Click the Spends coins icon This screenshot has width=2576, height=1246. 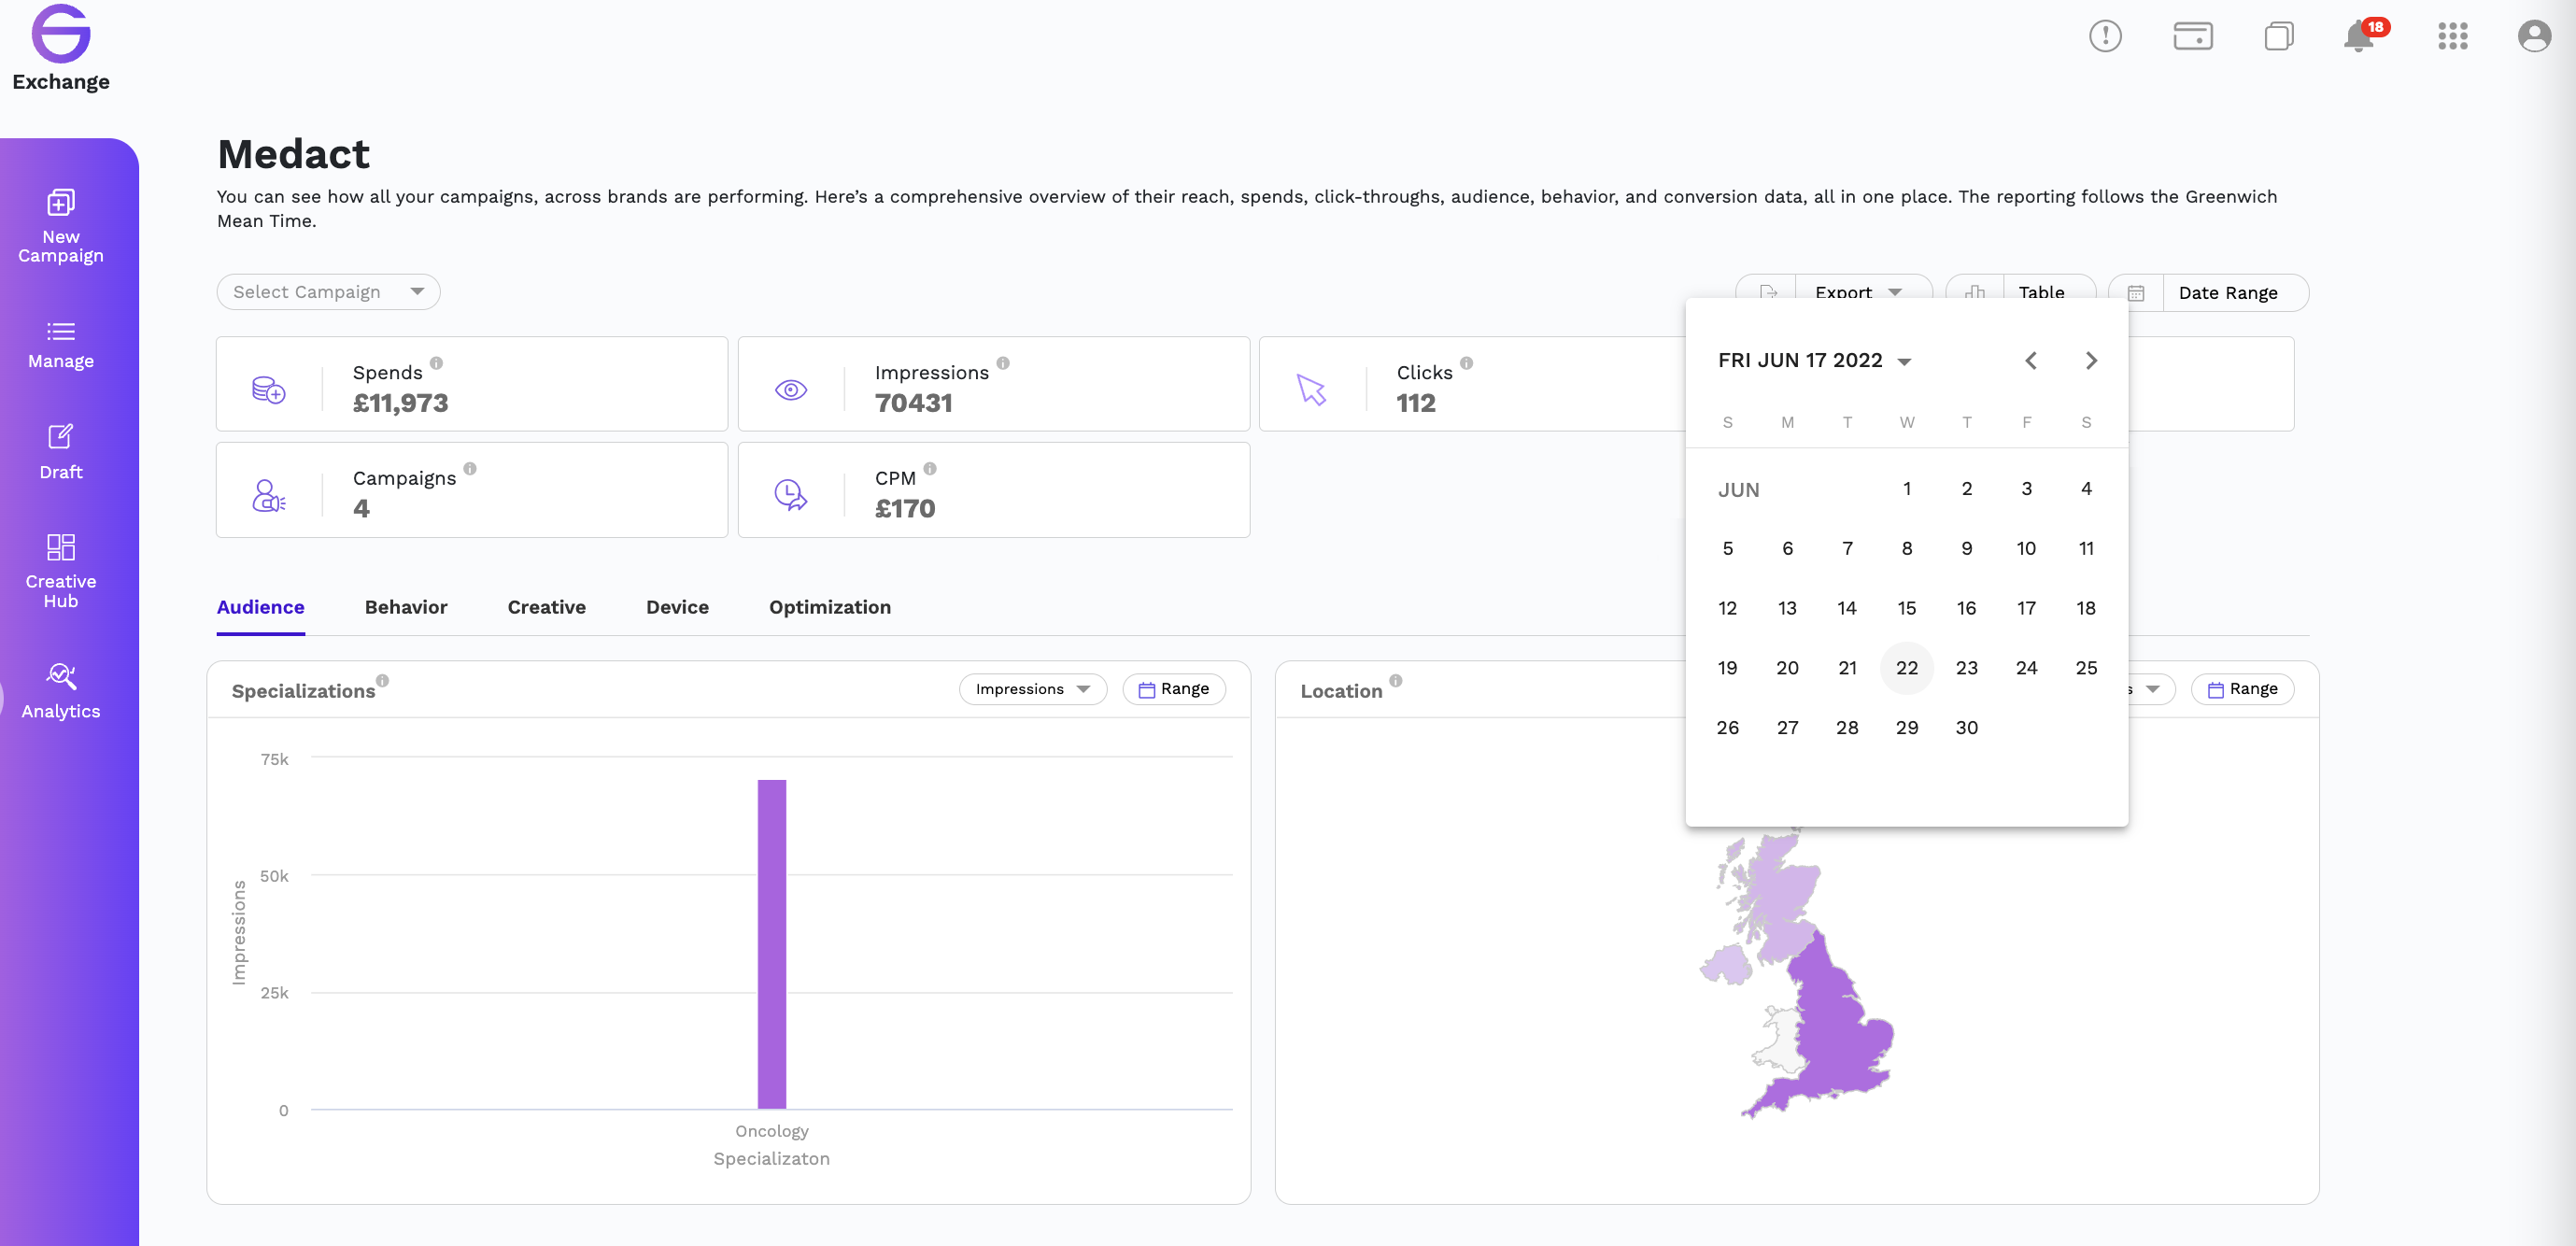pyautogui.click(x=268, y=390)
